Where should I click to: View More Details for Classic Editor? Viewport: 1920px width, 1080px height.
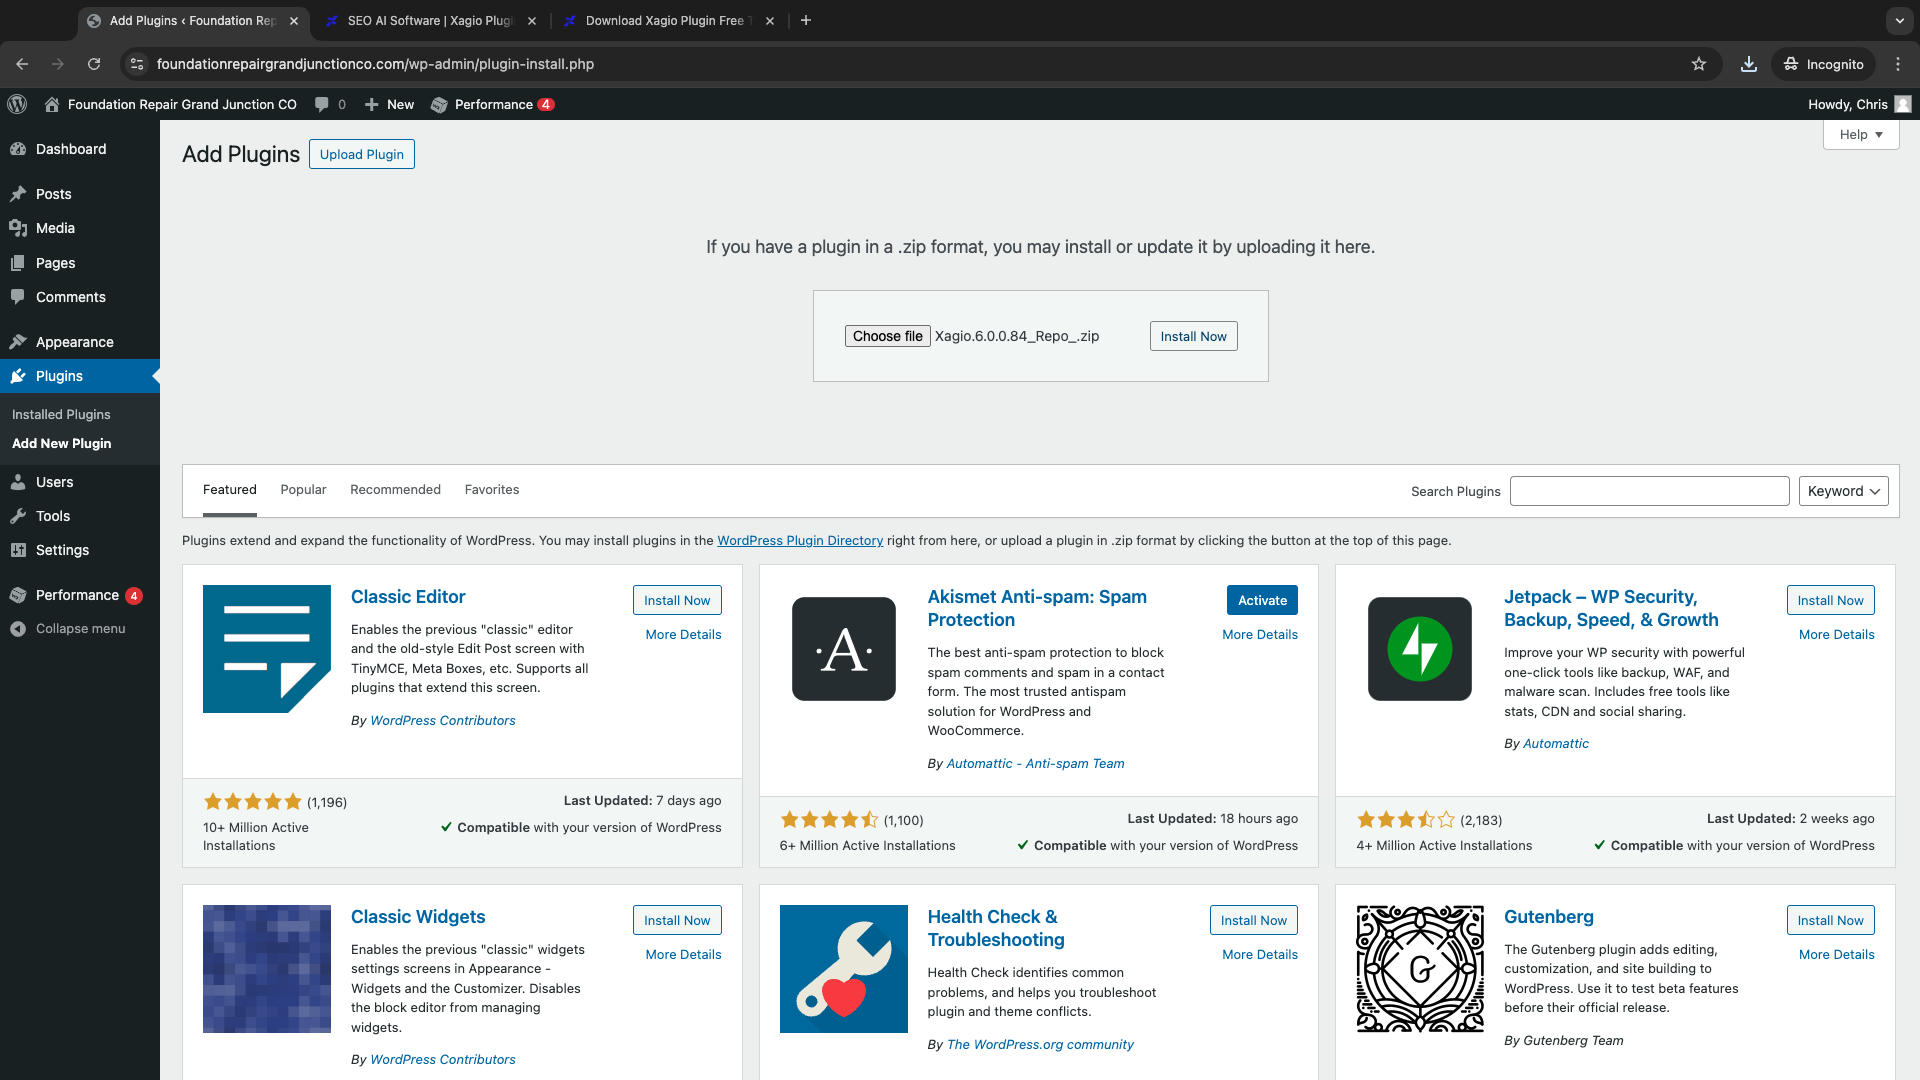click(x=683, y=635)
